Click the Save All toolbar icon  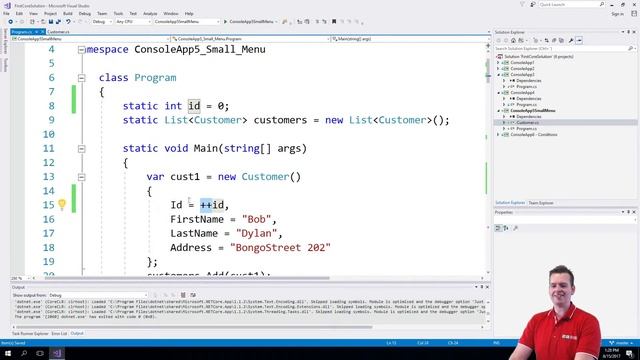(x=58, y=22)
